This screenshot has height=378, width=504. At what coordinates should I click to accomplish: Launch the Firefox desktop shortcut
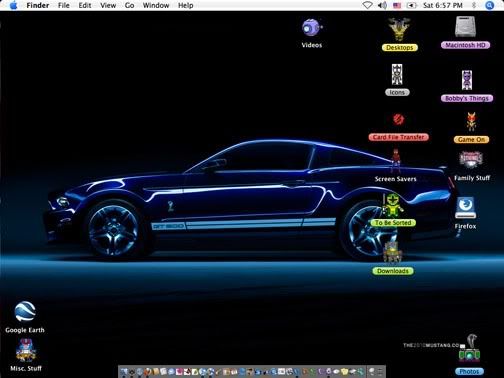tap(465, 208)
